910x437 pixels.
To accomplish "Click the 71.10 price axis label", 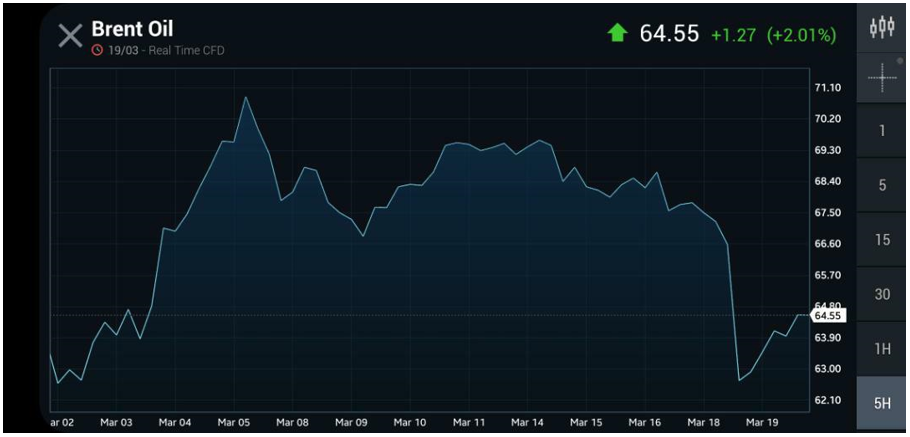I will click(827, 88).
